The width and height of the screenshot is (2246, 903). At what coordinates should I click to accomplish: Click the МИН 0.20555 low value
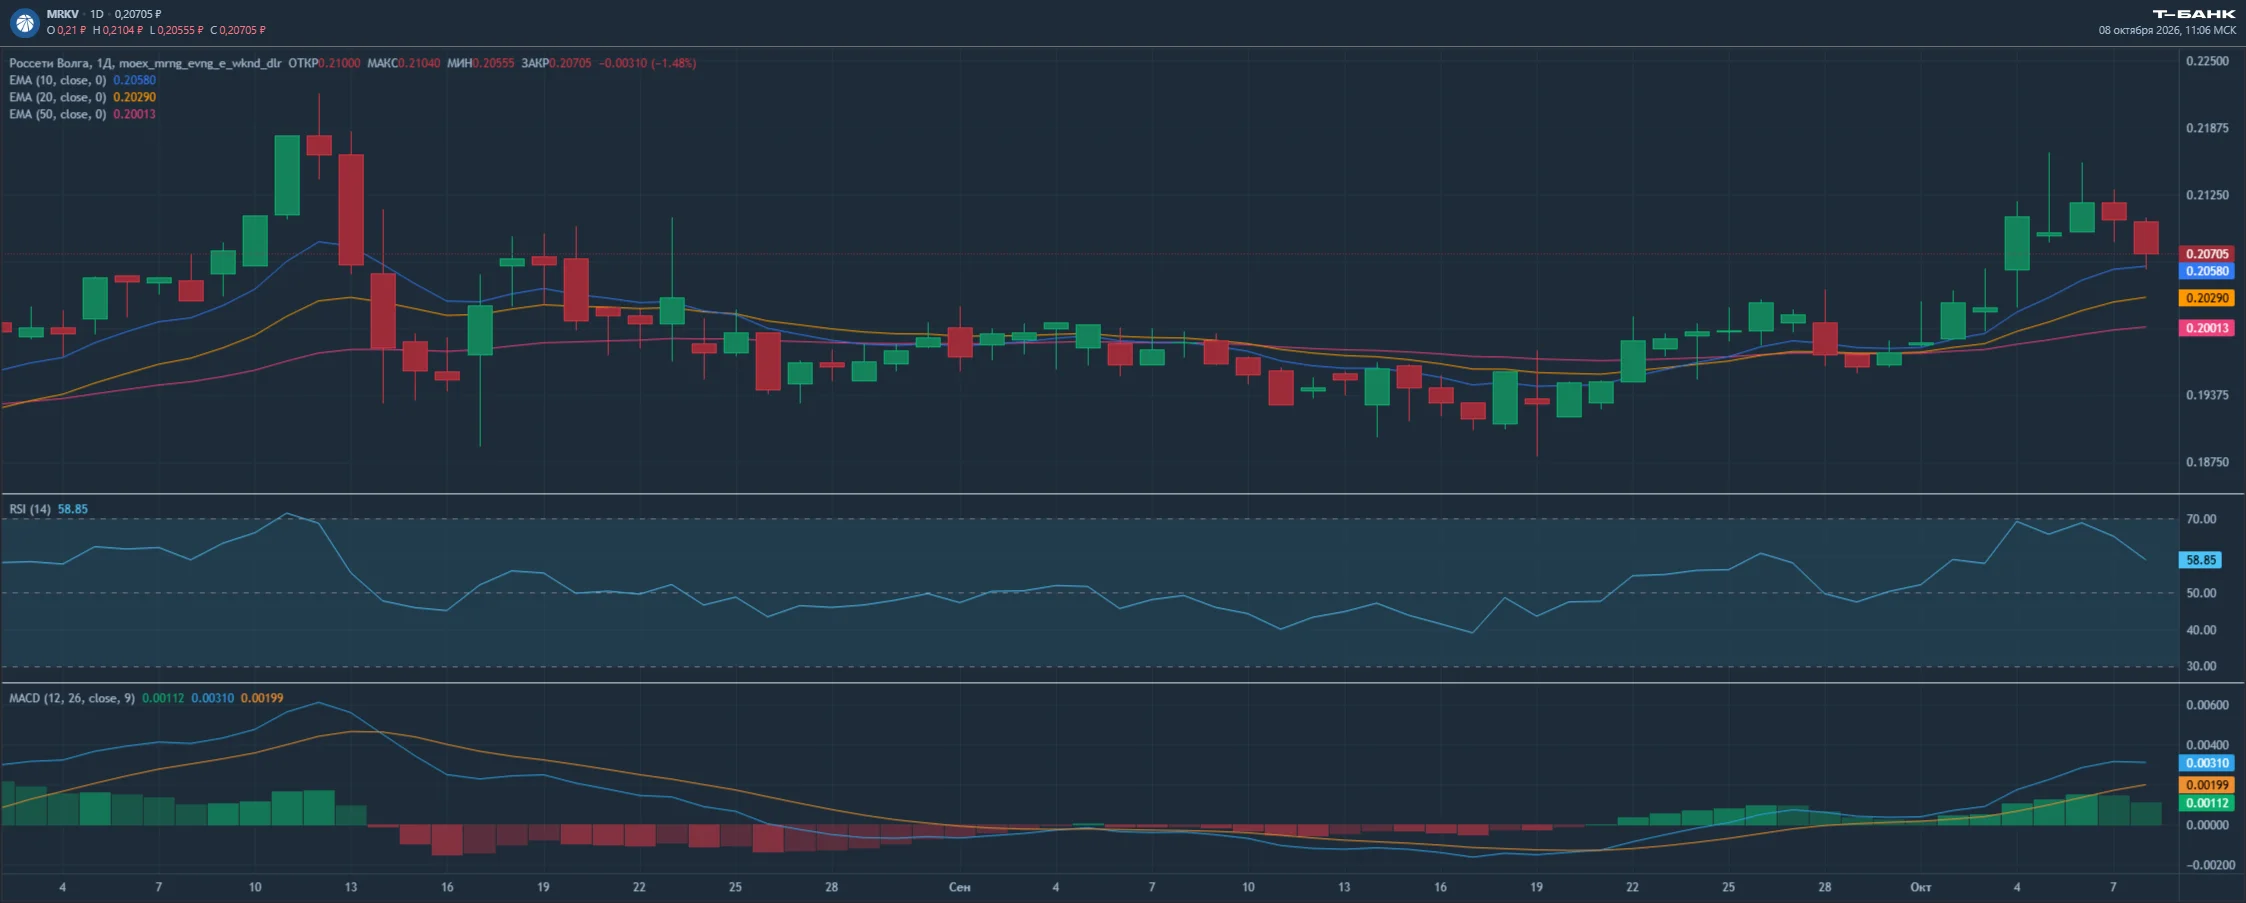pyautogui.click(x=481, y=63)
